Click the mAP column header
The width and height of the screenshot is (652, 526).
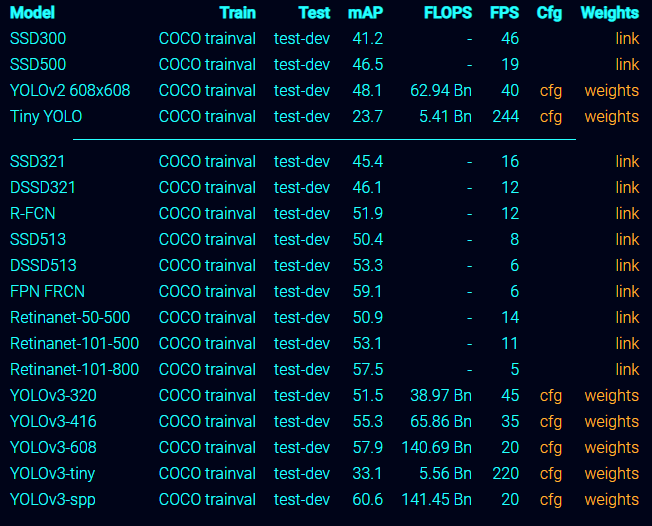point(366,13)
